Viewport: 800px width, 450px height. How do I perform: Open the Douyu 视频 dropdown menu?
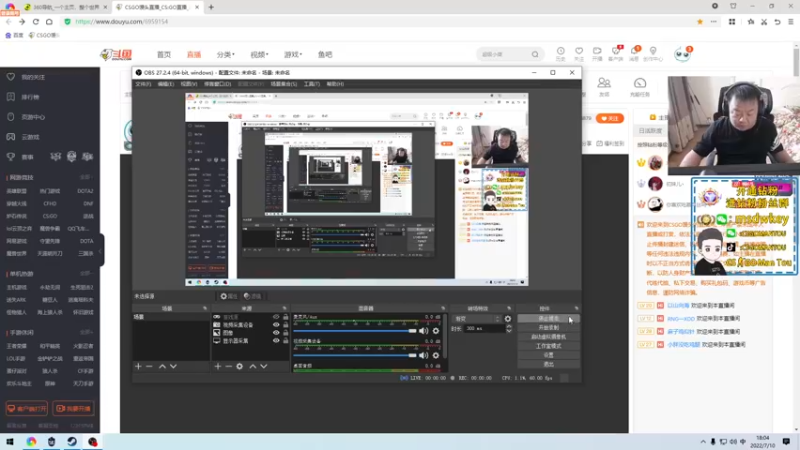click(259, 54)
